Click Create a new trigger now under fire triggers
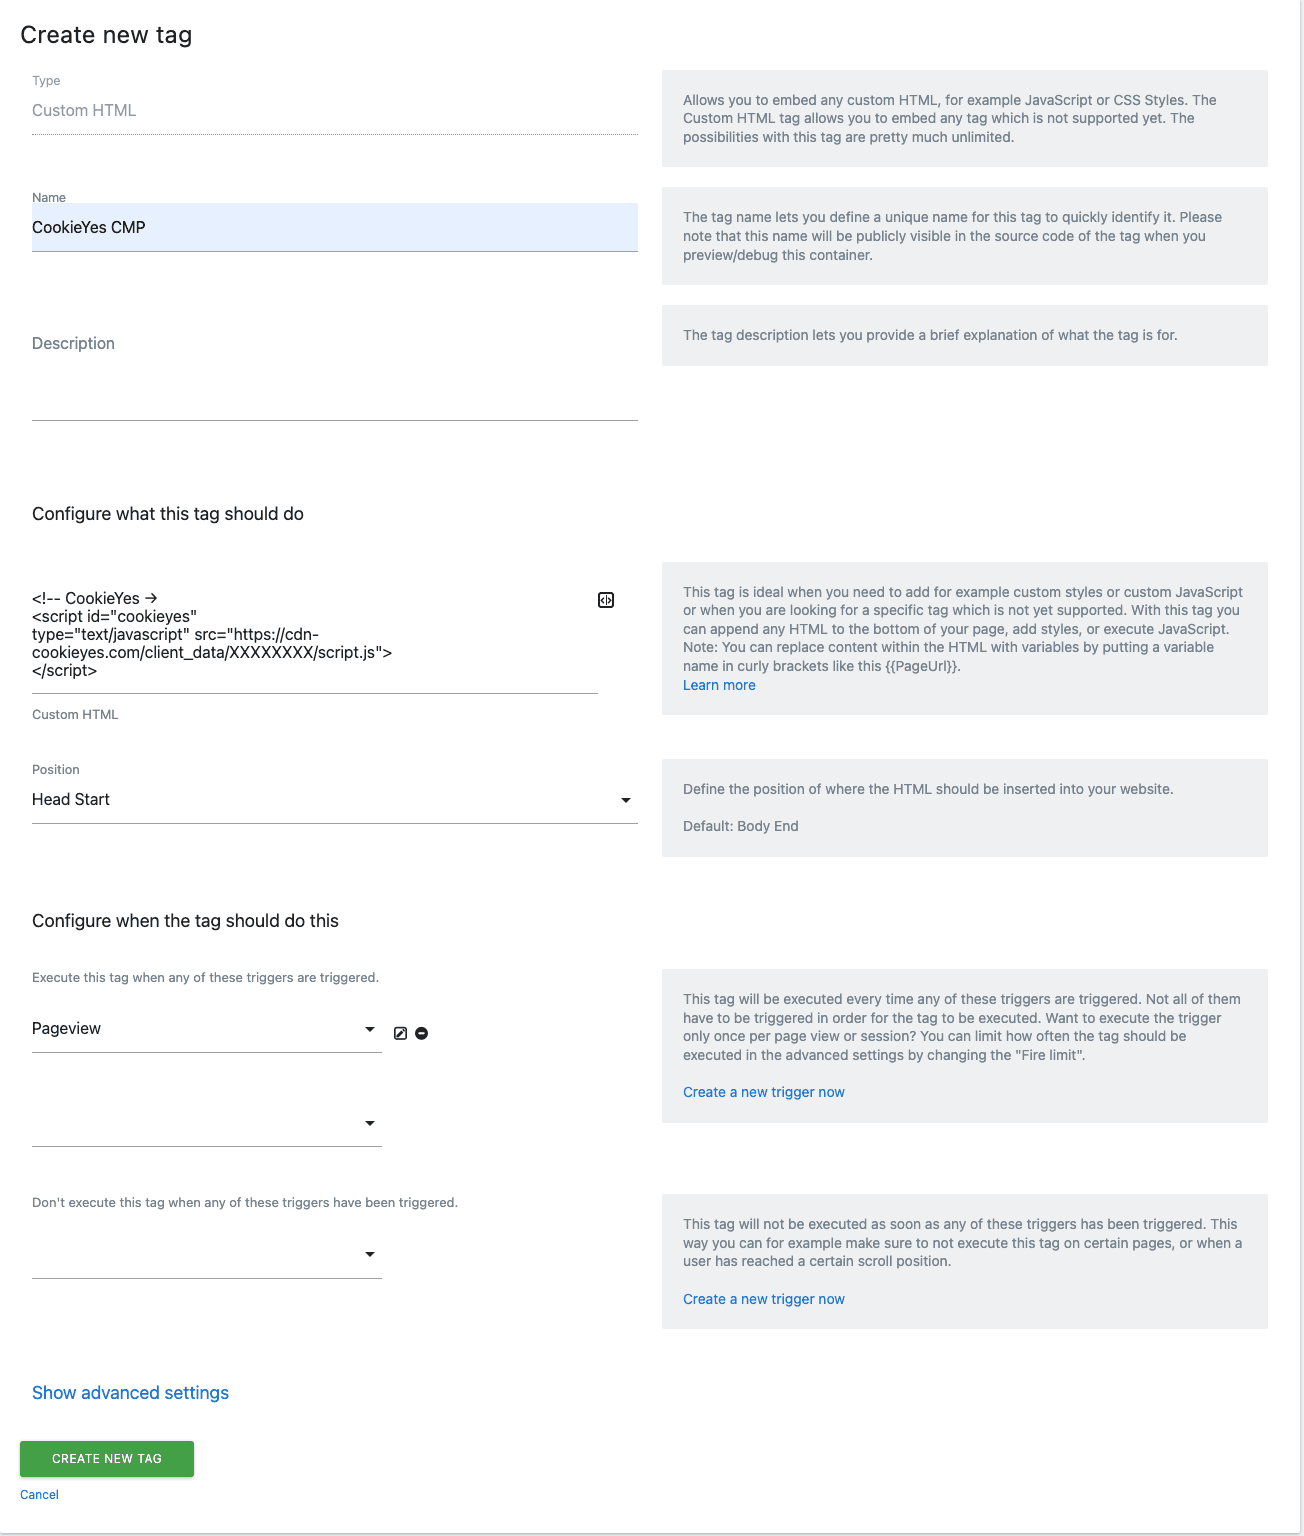 [764, 1092]
